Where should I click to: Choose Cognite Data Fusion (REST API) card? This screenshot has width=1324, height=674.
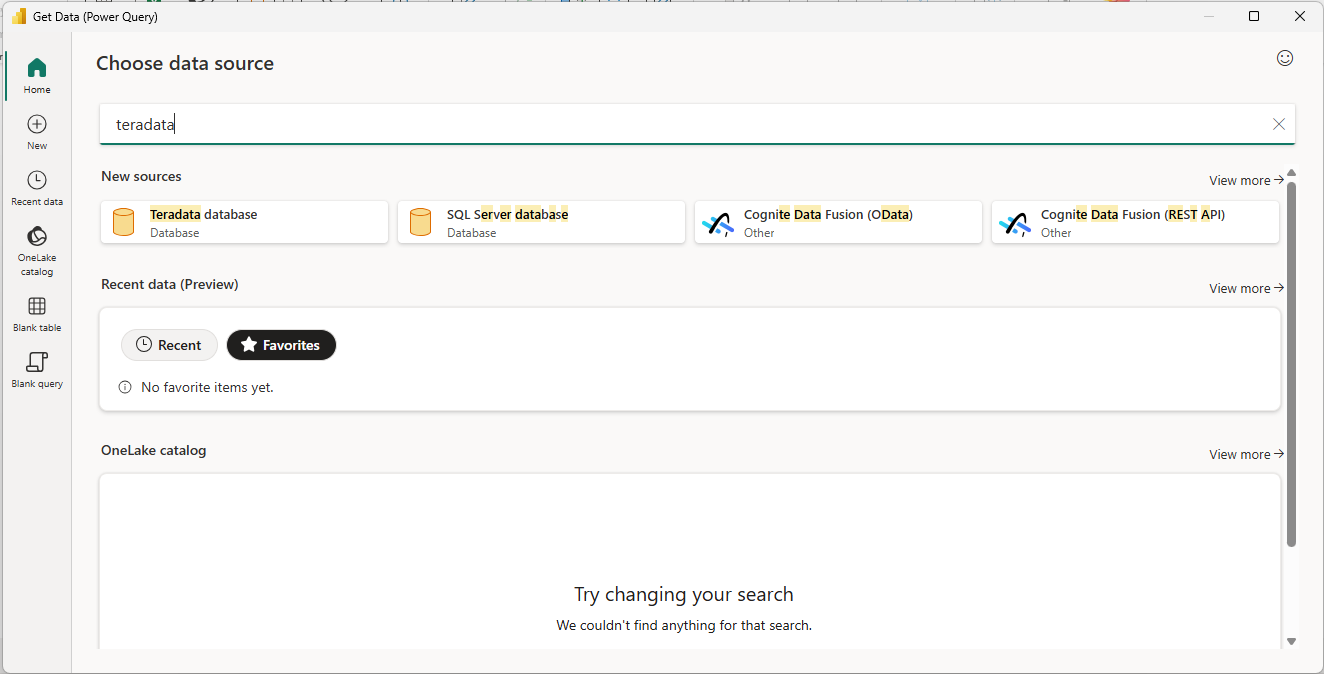click(1135, 222)
